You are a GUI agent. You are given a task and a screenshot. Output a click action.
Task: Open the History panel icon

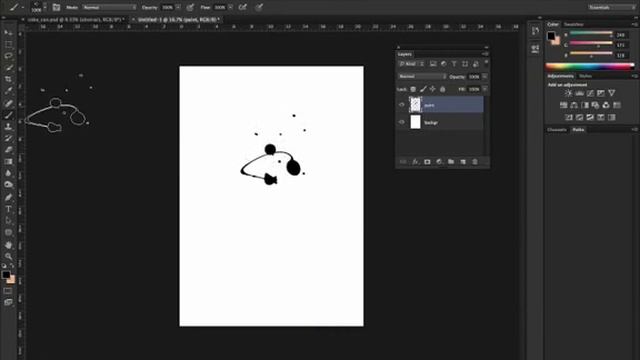click(535, 31)
